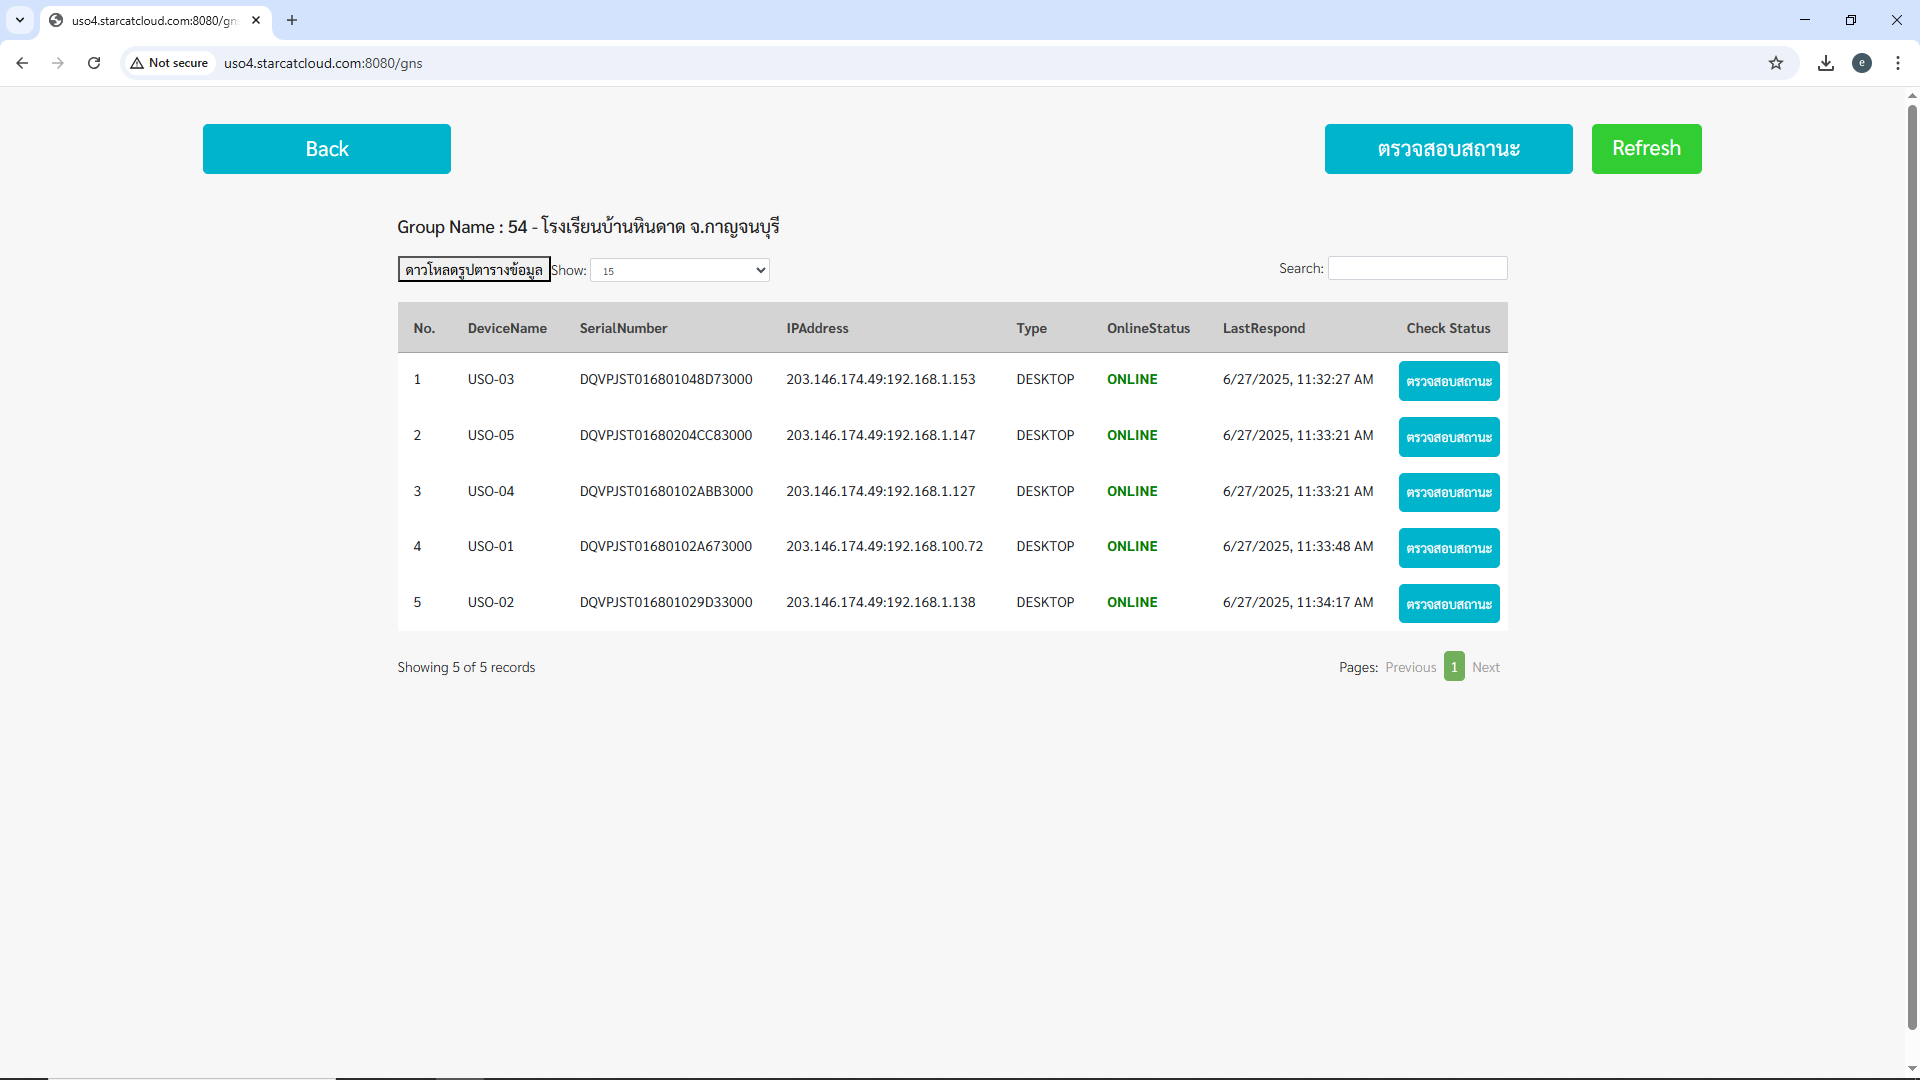Image resolution: width=1920 pixels, height=1080 pixels.
Task: Click the ดาวโหลดรูปตารางข้อมูล button
Action: point(474,270)
